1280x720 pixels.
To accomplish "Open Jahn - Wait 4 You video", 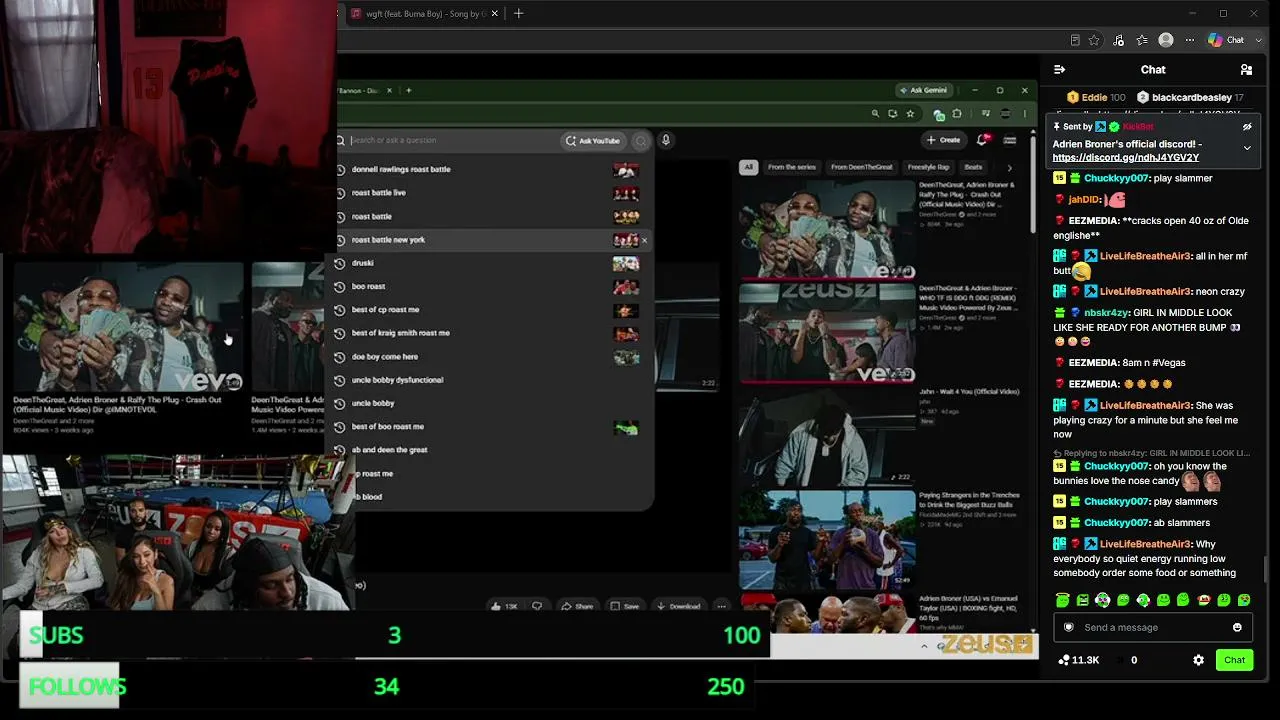I will (x=827, y=436).
